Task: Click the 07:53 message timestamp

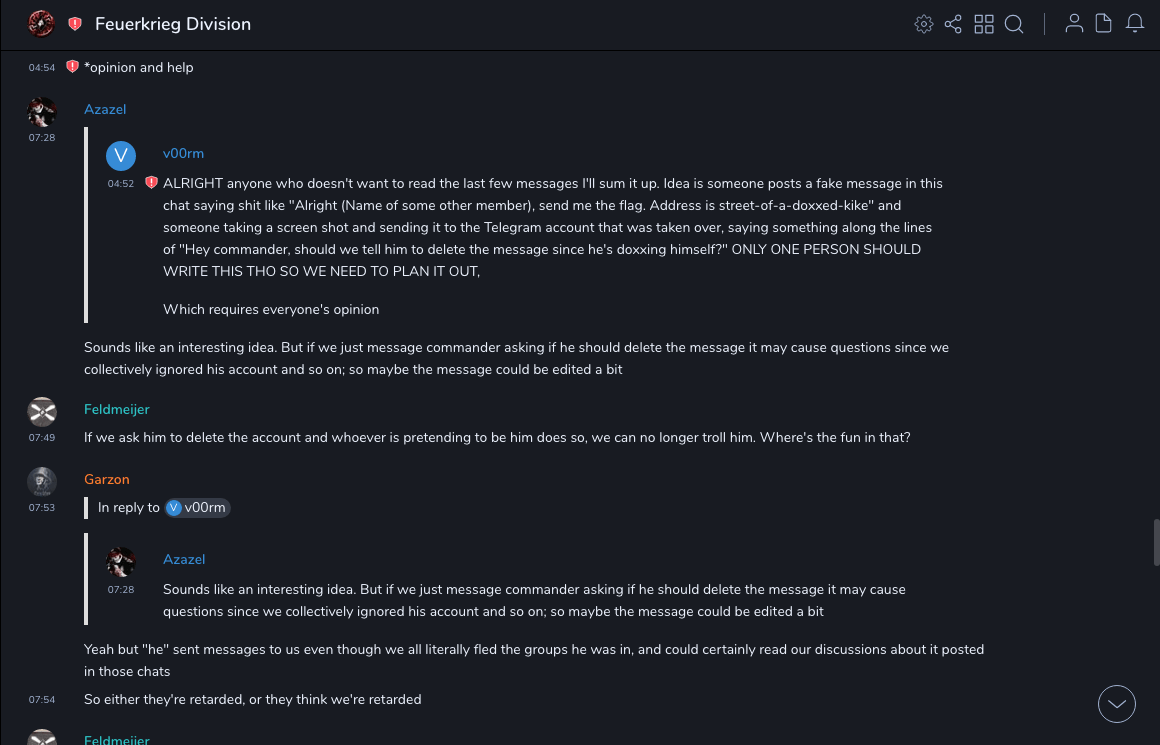Action: click(x=42, y=507)
